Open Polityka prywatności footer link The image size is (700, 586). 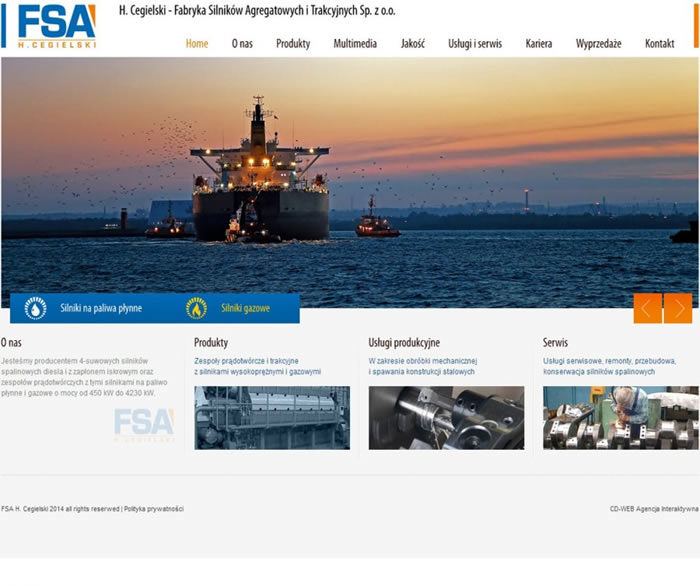(x=154, y=509)
